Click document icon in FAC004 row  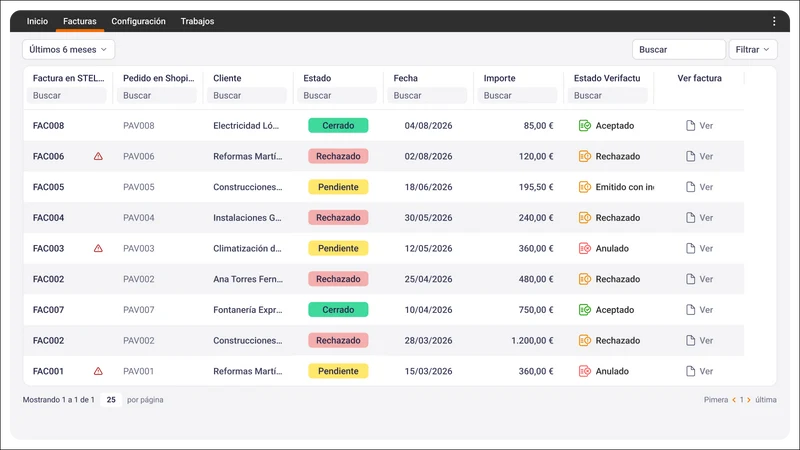[690, 218]
